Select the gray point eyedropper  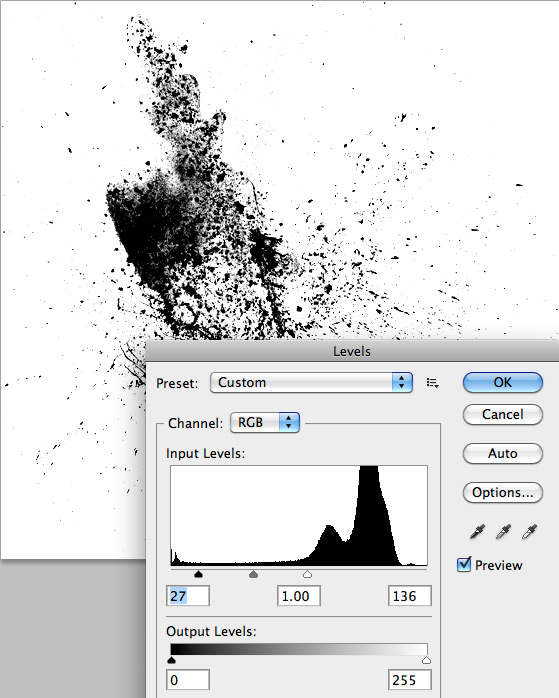click(x=503, y=532)
